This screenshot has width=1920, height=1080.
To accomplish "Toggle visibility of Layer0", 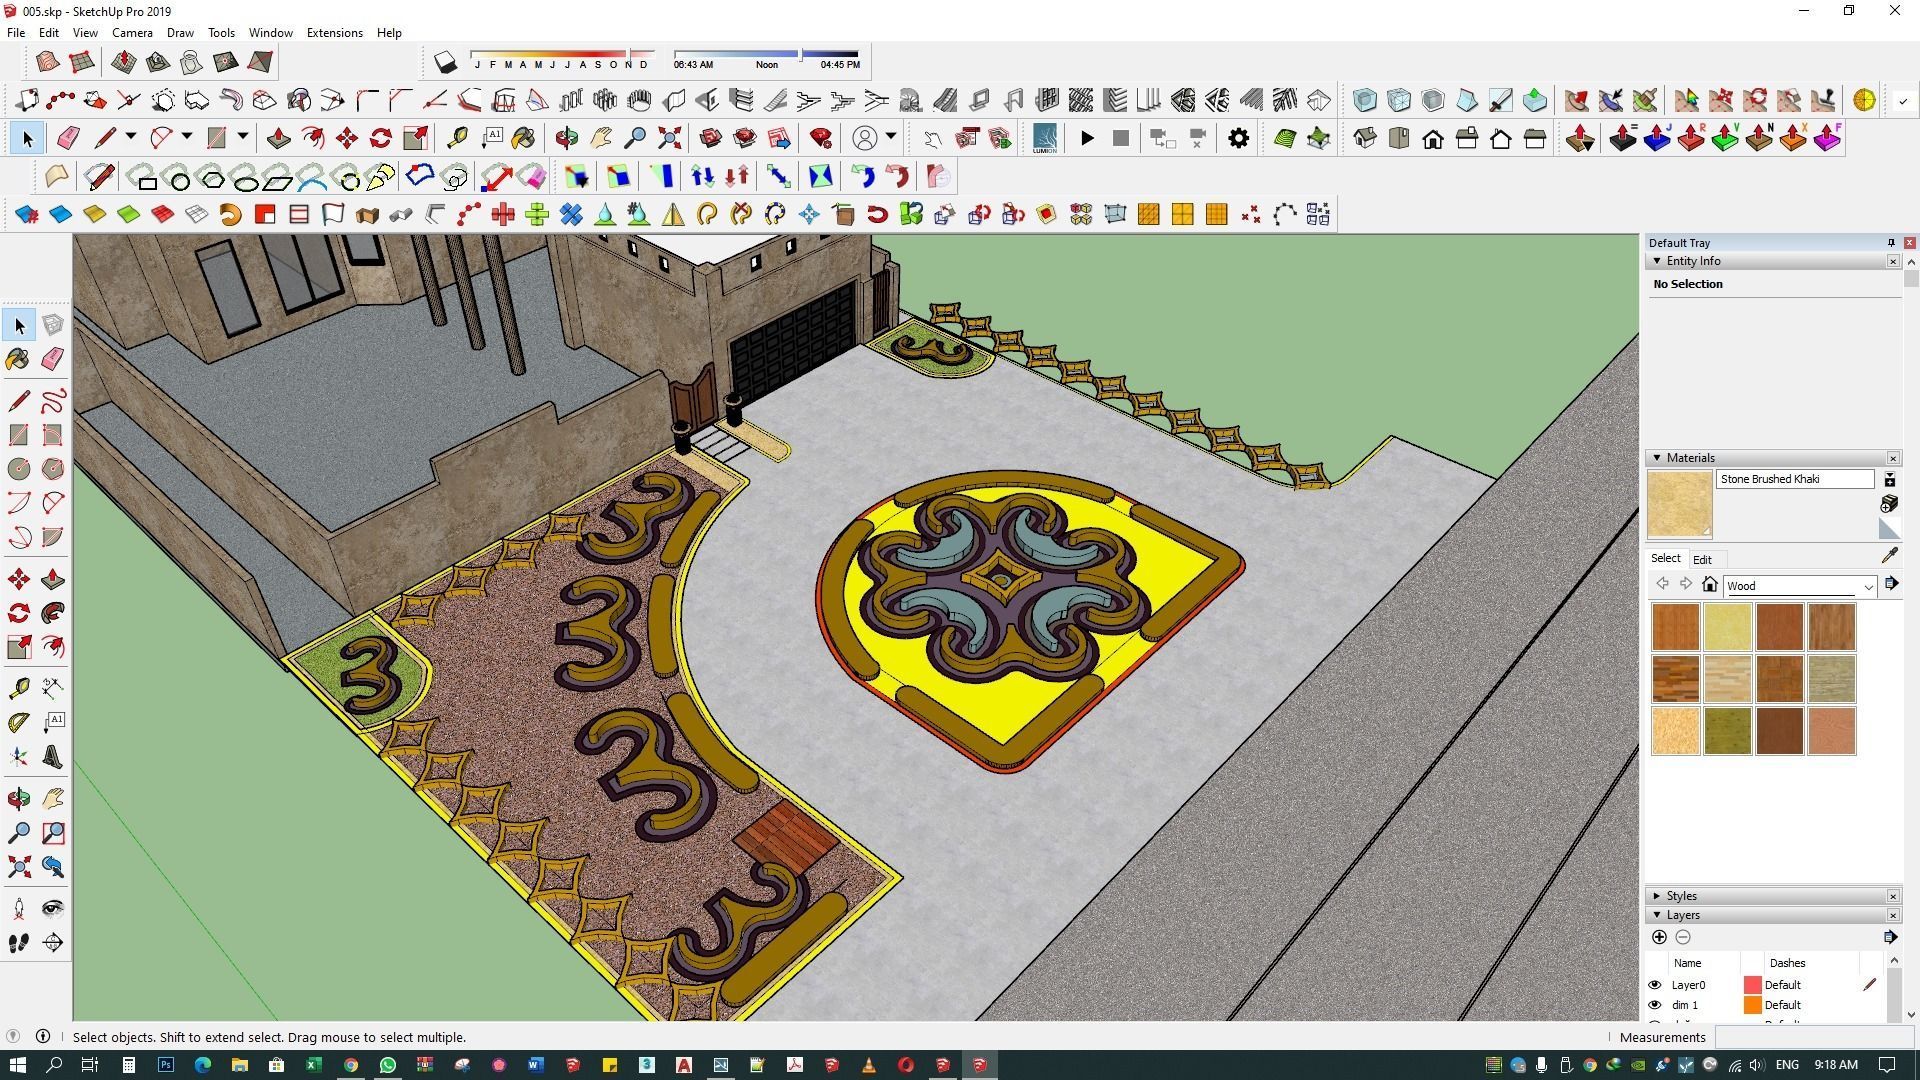I will 1655,985.
